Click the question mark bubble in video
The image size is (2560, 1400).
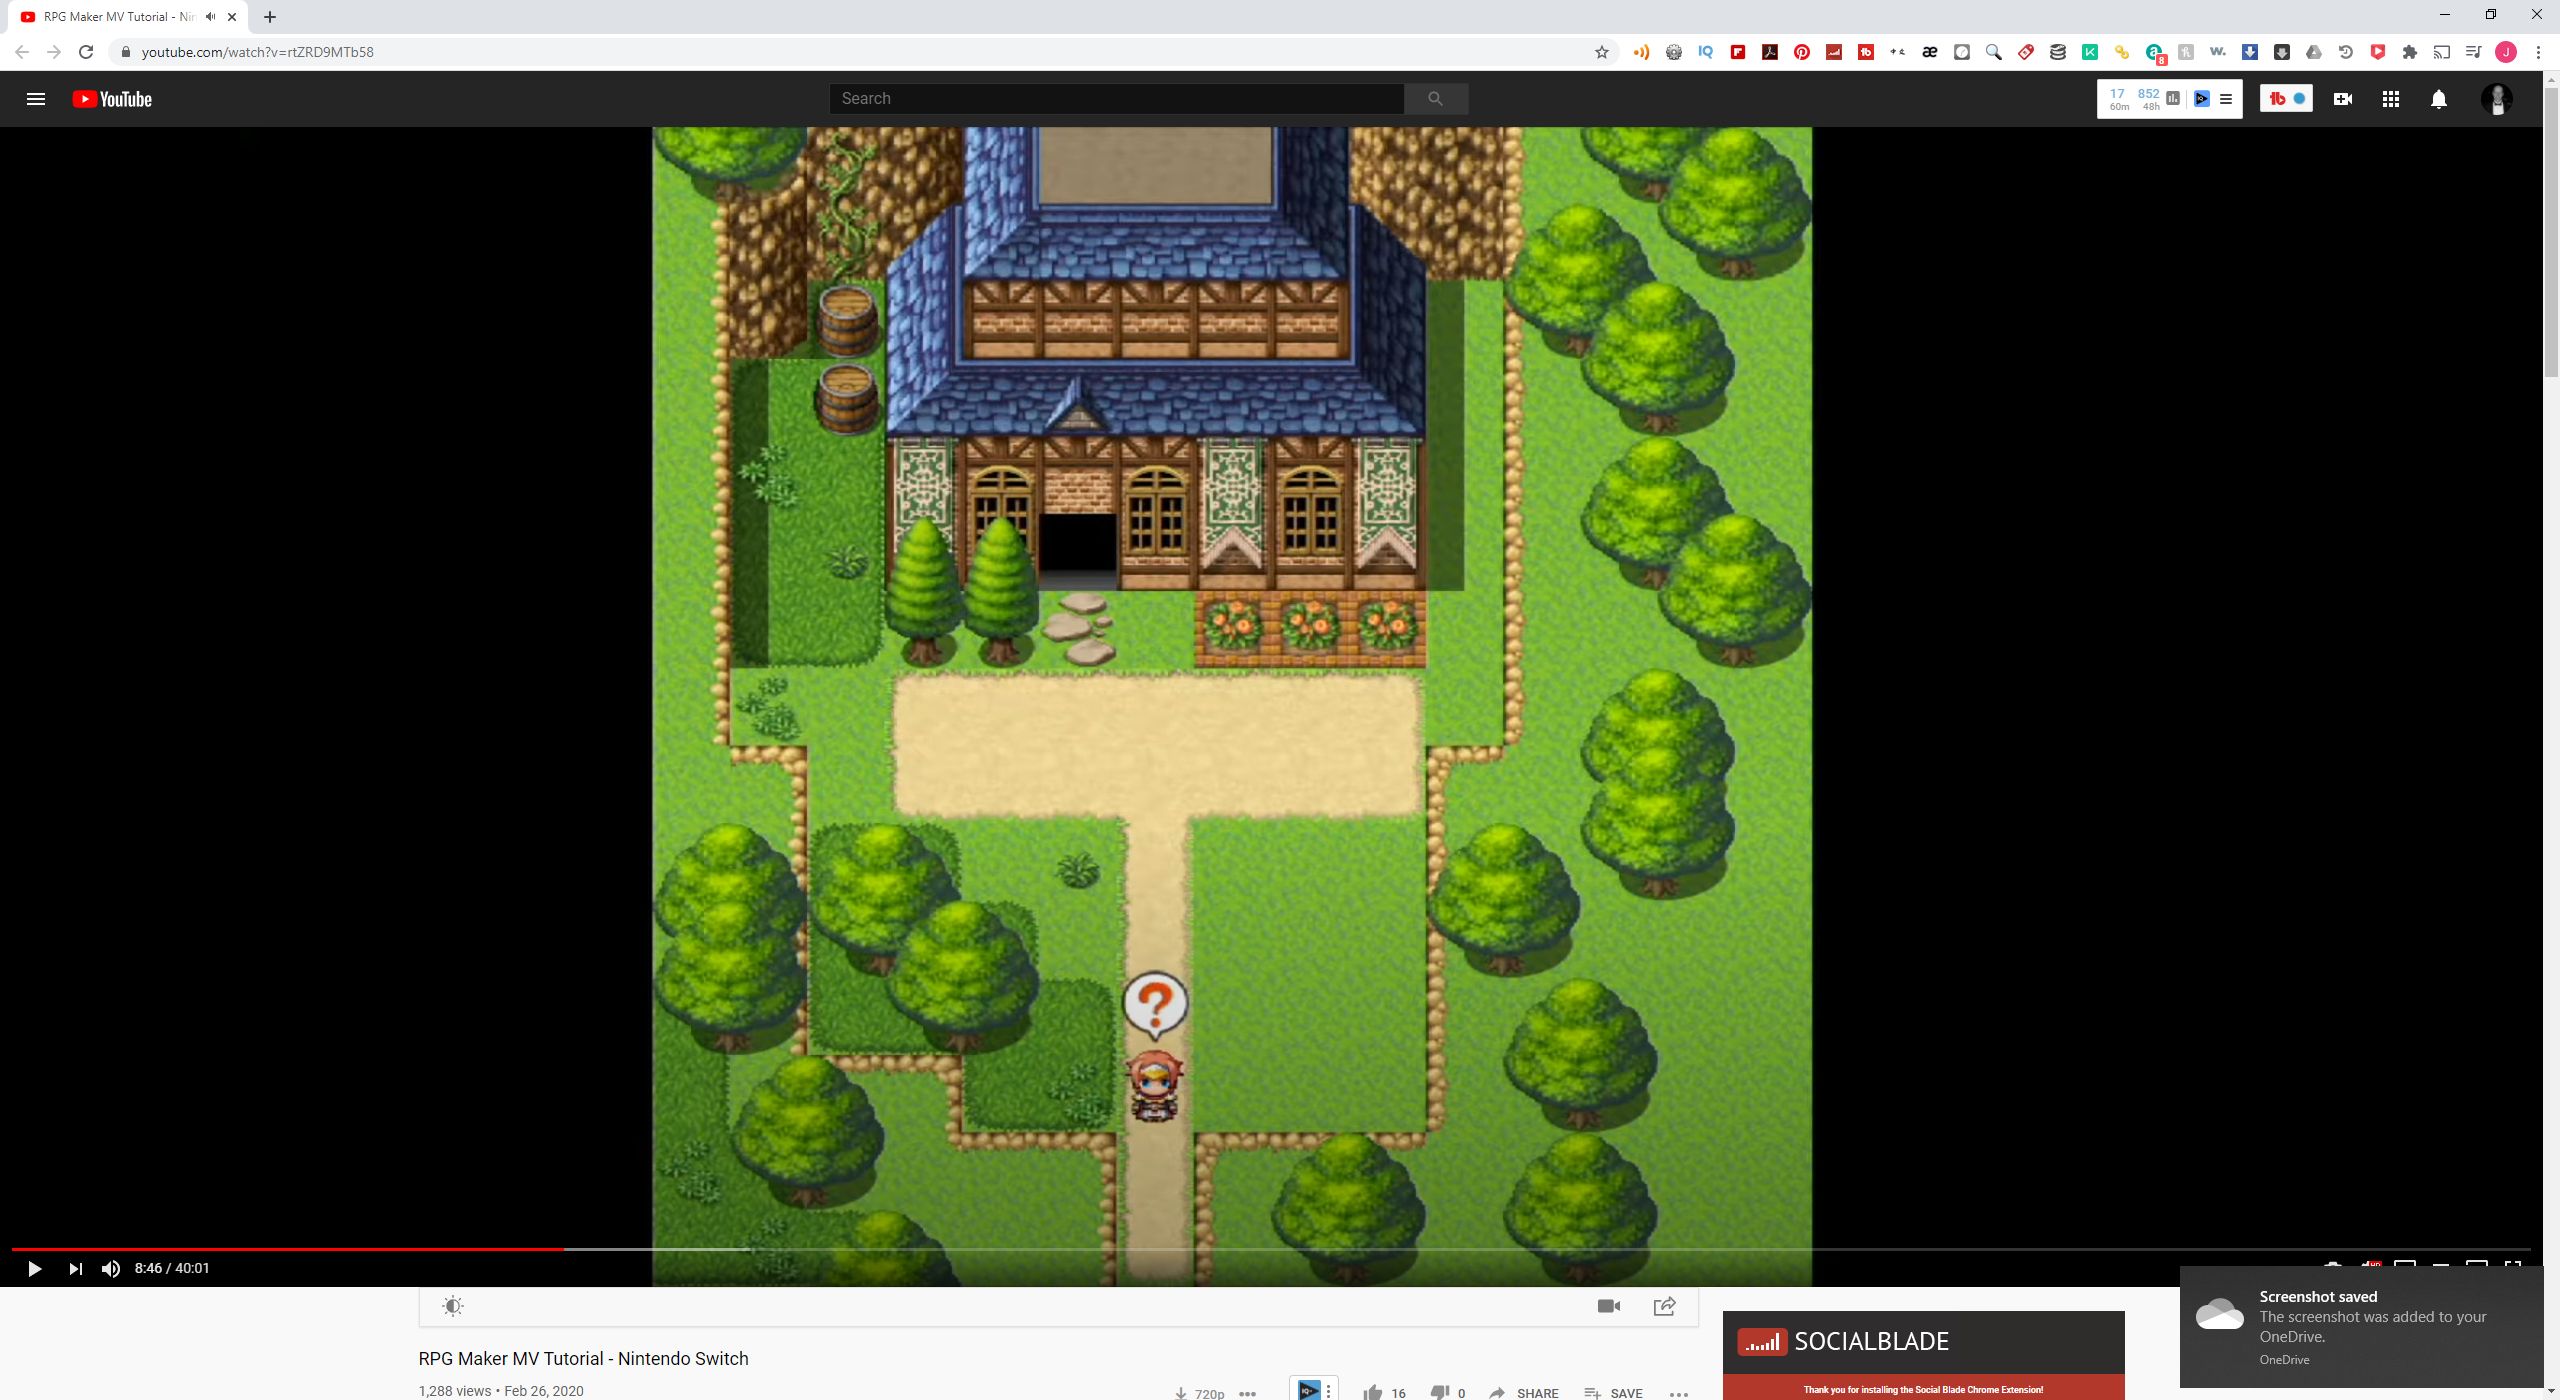click(x=1155, y=1005)
